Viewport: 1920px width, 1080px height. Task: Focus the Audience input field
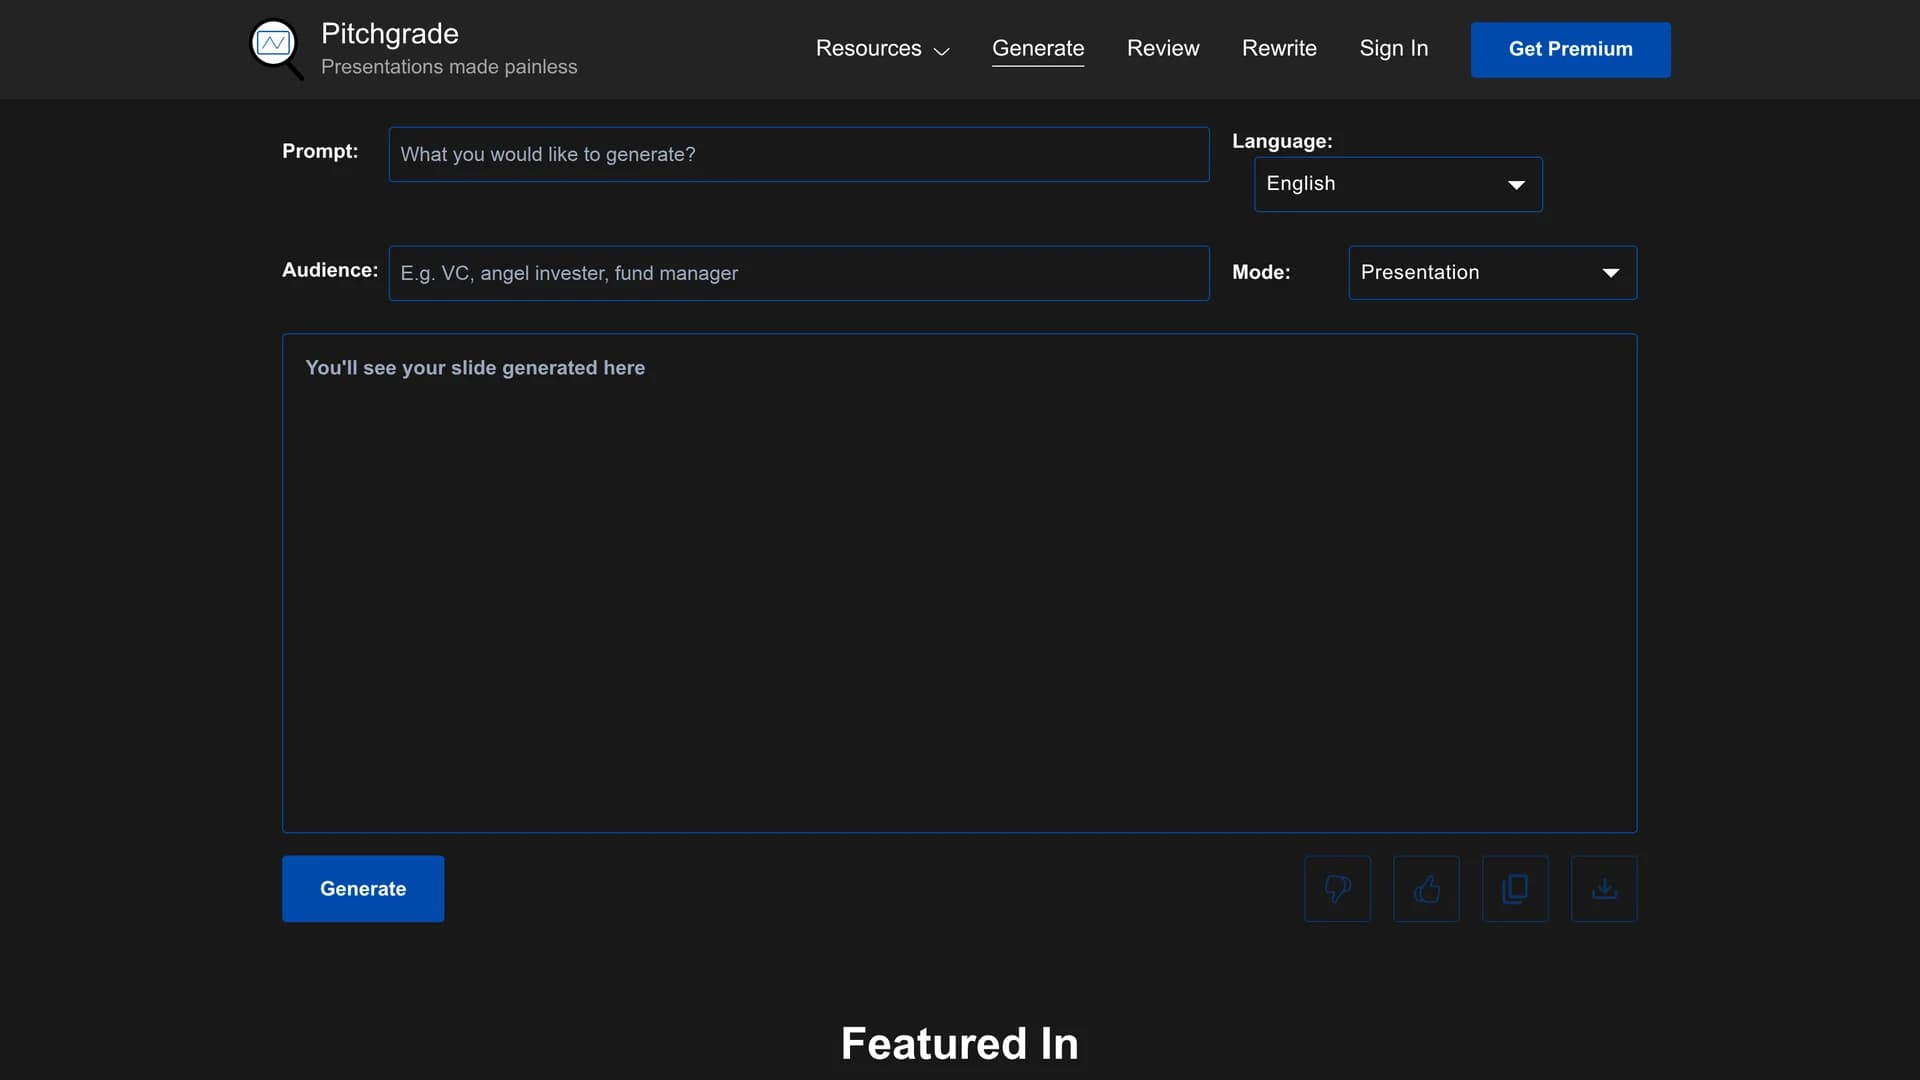[x=799, y=273]
